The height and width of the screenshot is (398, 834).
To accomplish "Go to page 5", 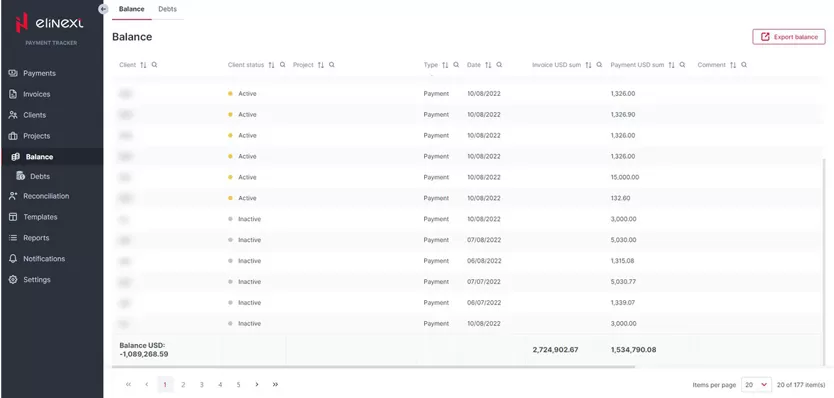I will (x=238, y=384).
